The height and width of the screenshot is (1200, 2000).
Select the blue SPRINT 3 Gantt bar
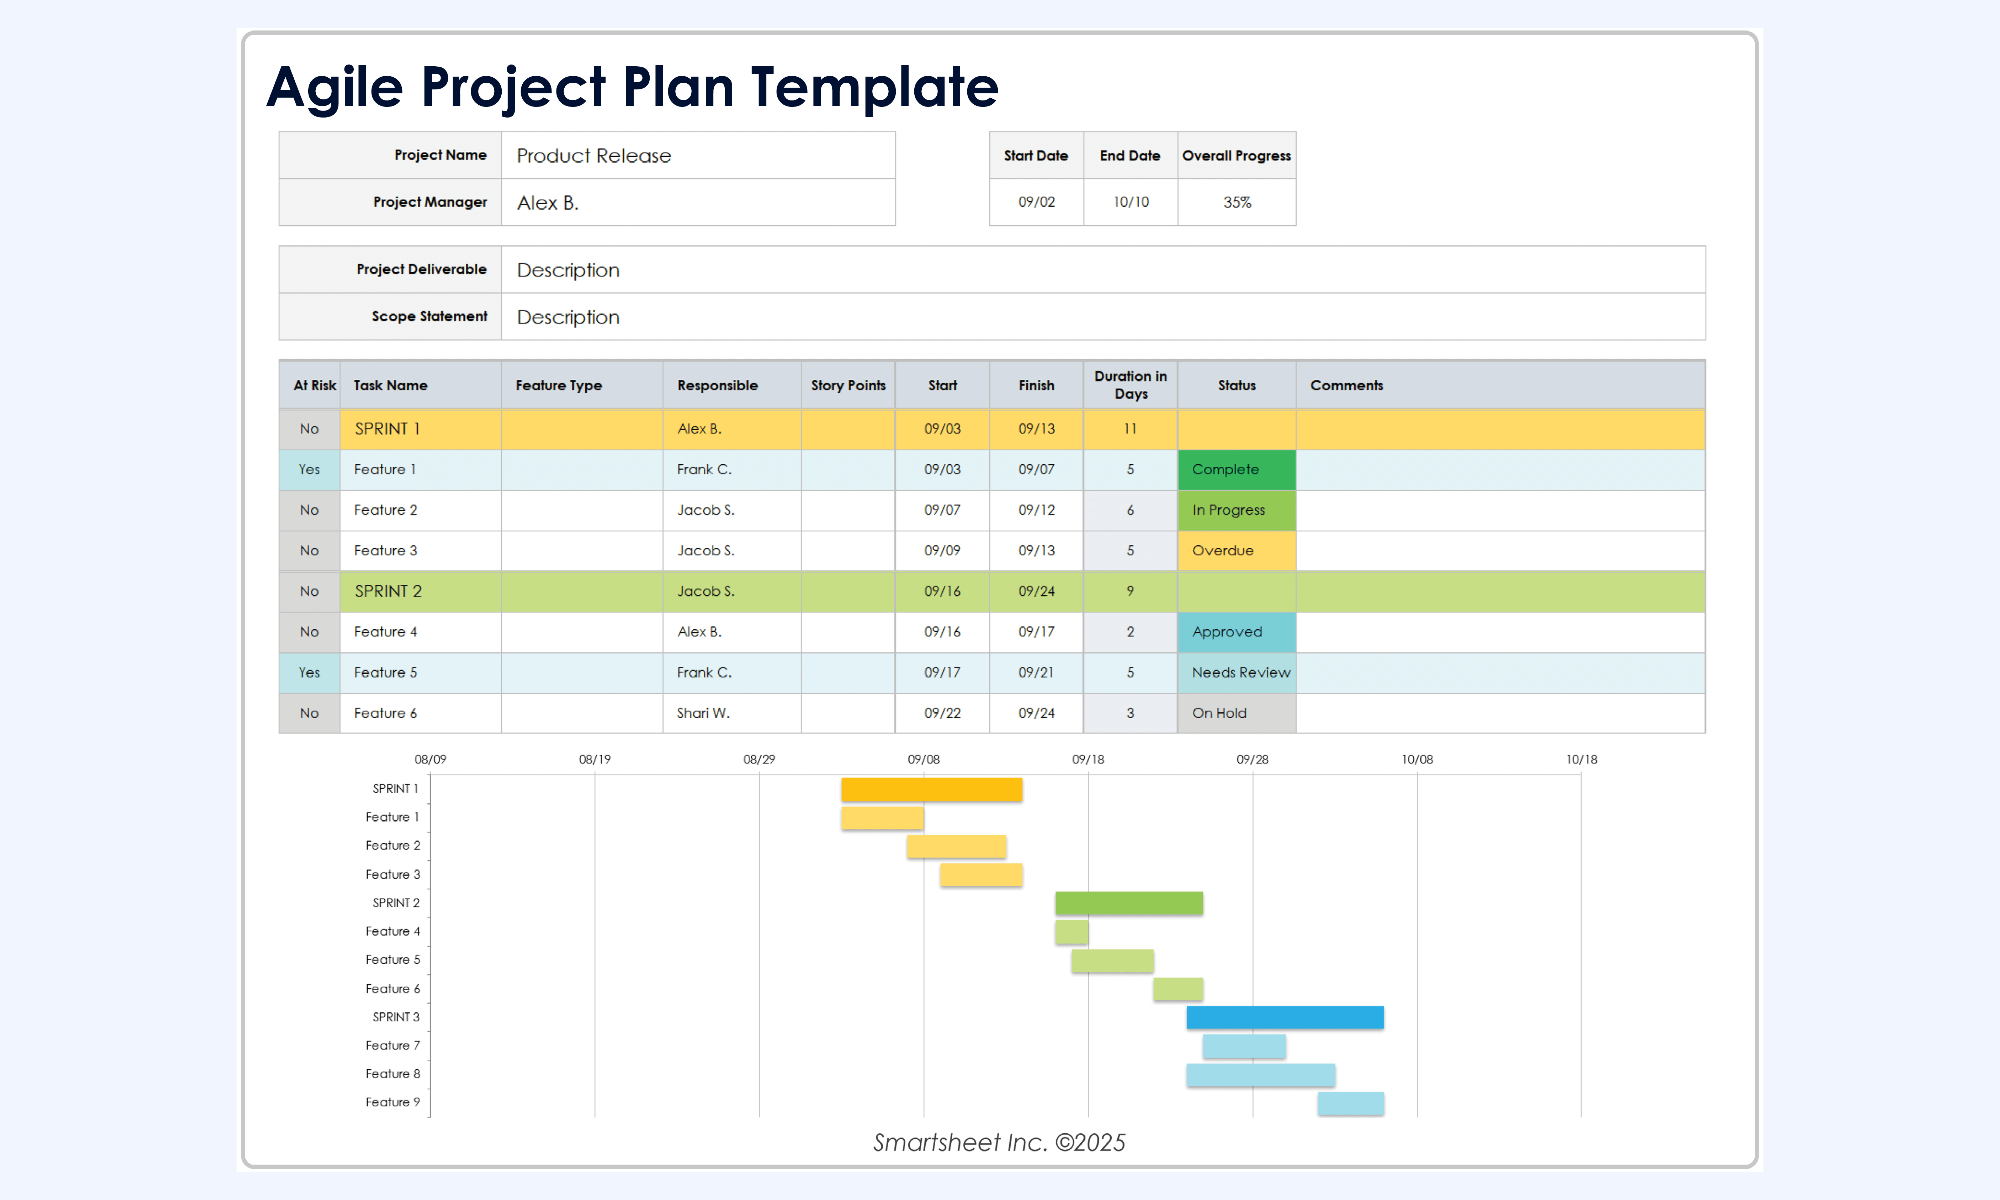click(x=1285, y=1017)
